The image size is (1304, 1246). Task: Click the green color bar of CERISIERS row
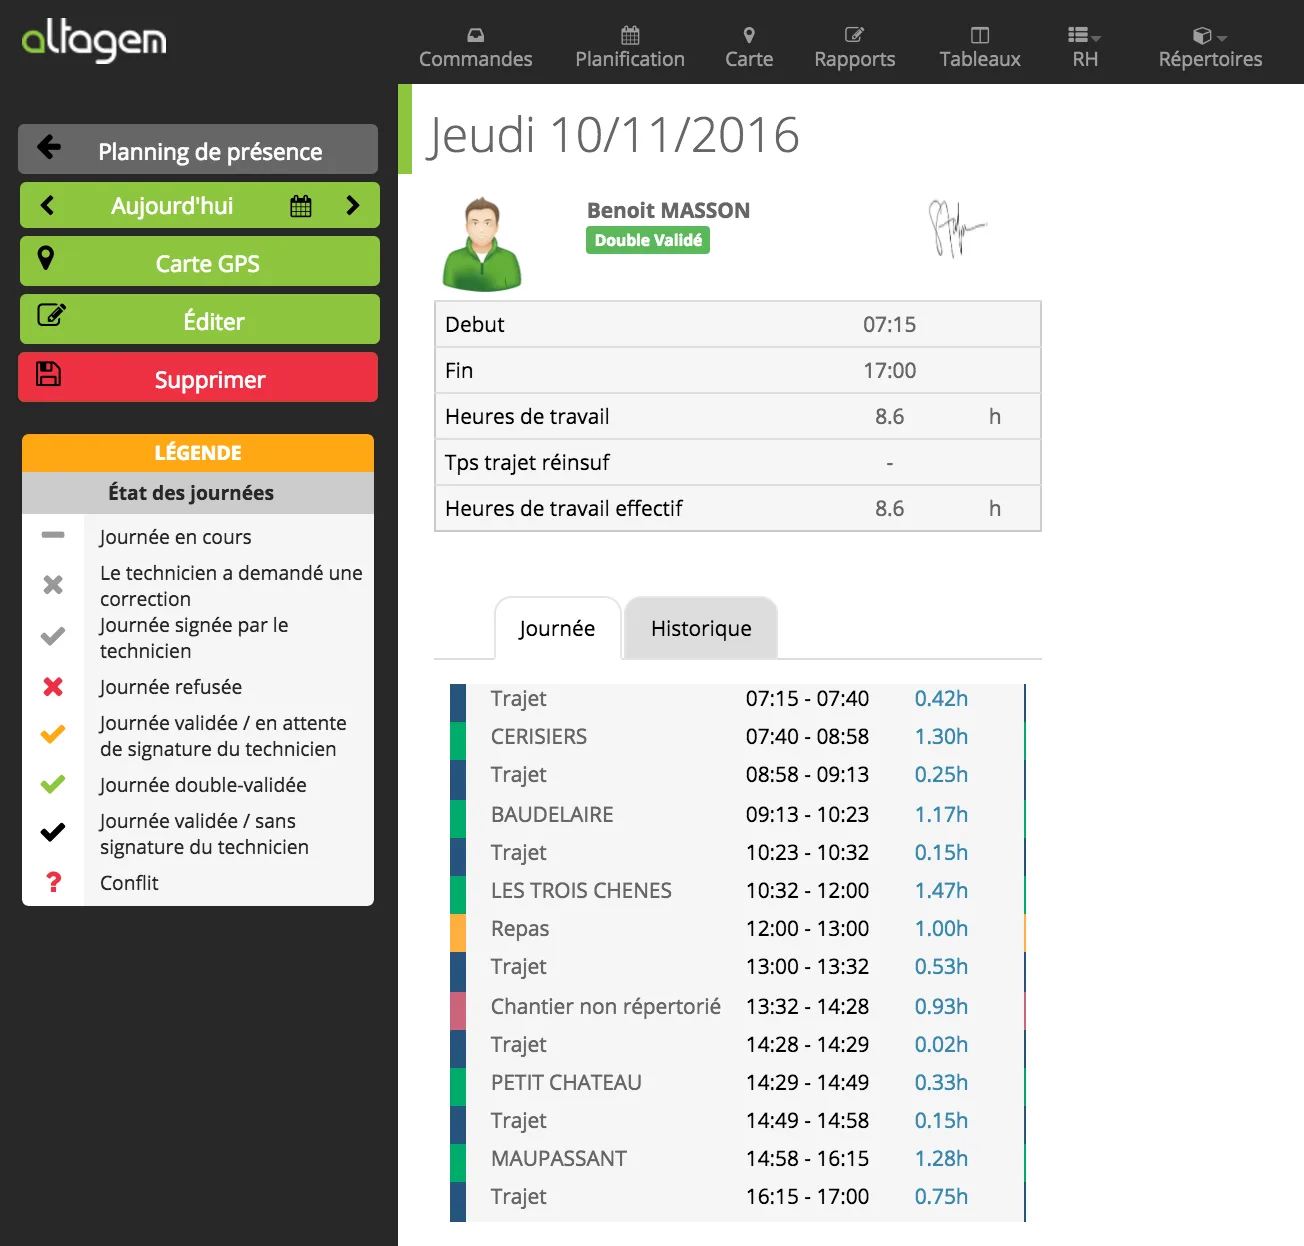458,741
